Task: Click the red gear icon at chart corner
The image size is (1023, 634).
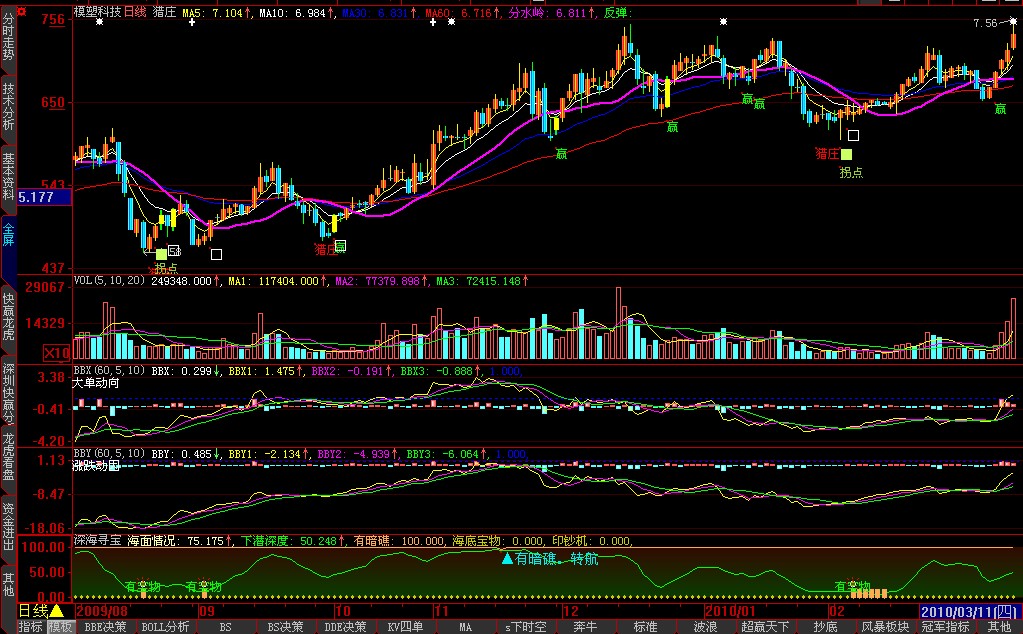Action: point(22,12)
